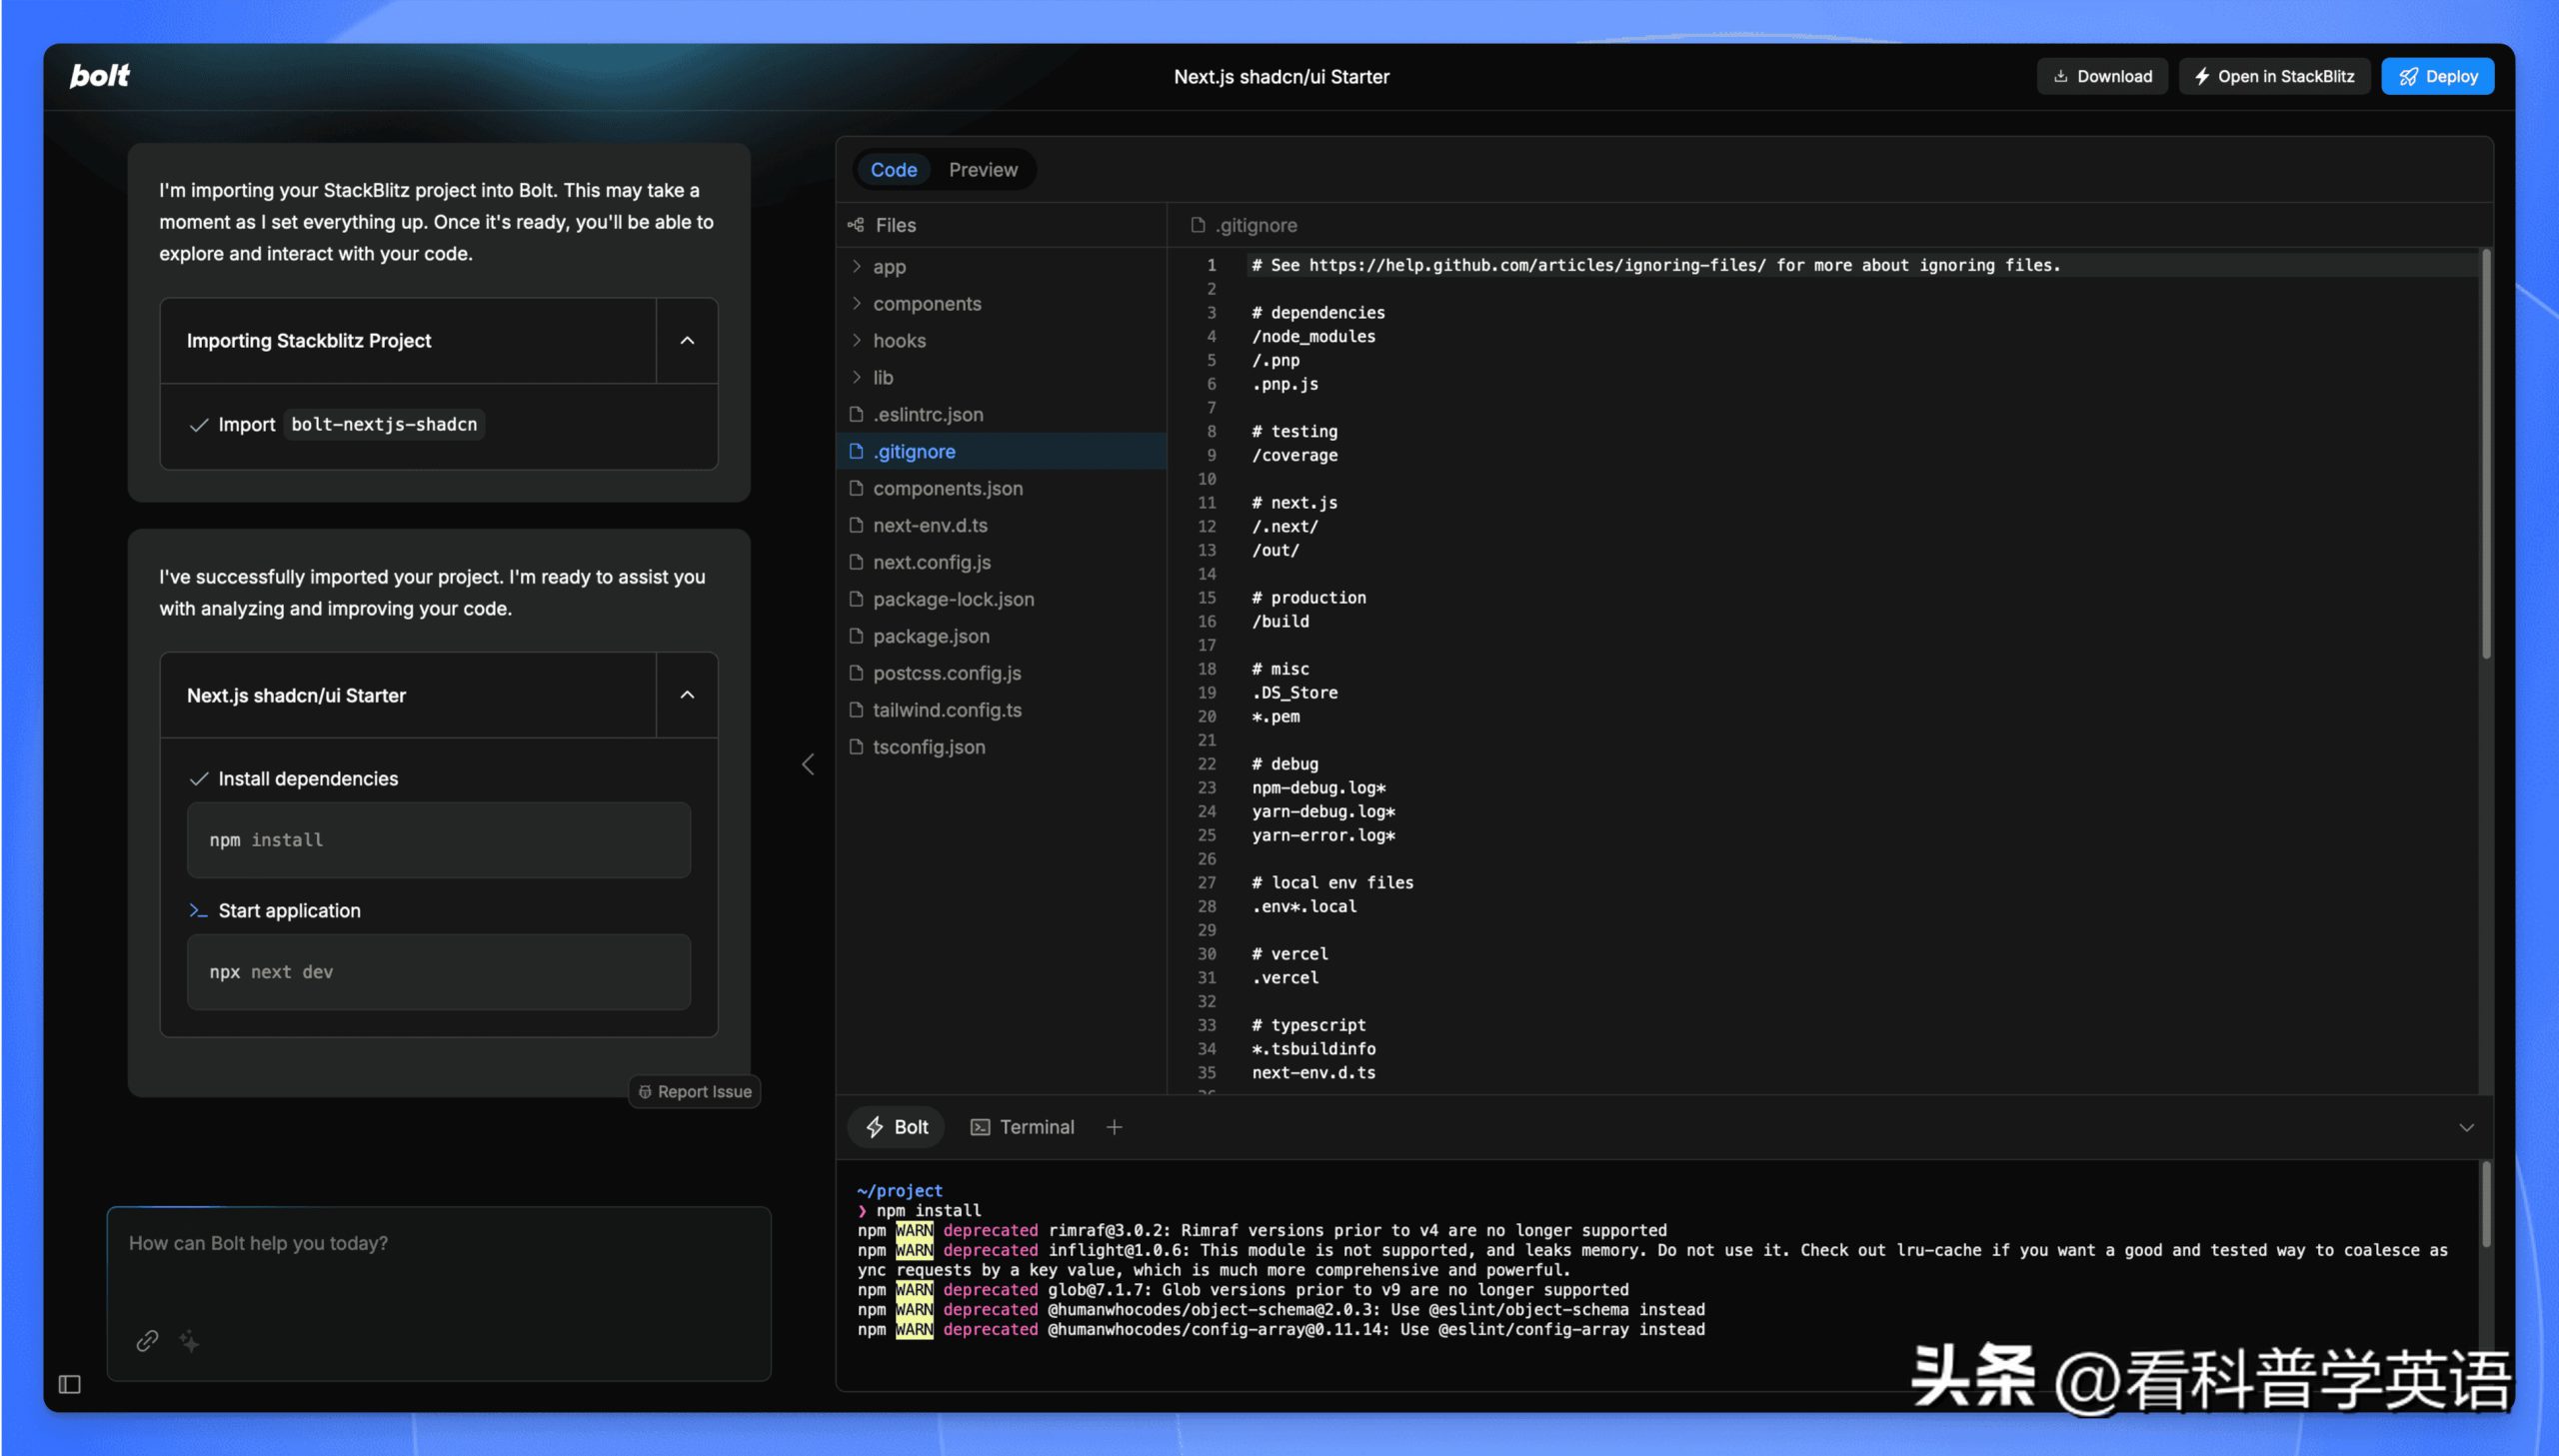This screenshot has width=2559, height=1456.
Task: Open the Terminal tab
Action: click(1022, 1127)
